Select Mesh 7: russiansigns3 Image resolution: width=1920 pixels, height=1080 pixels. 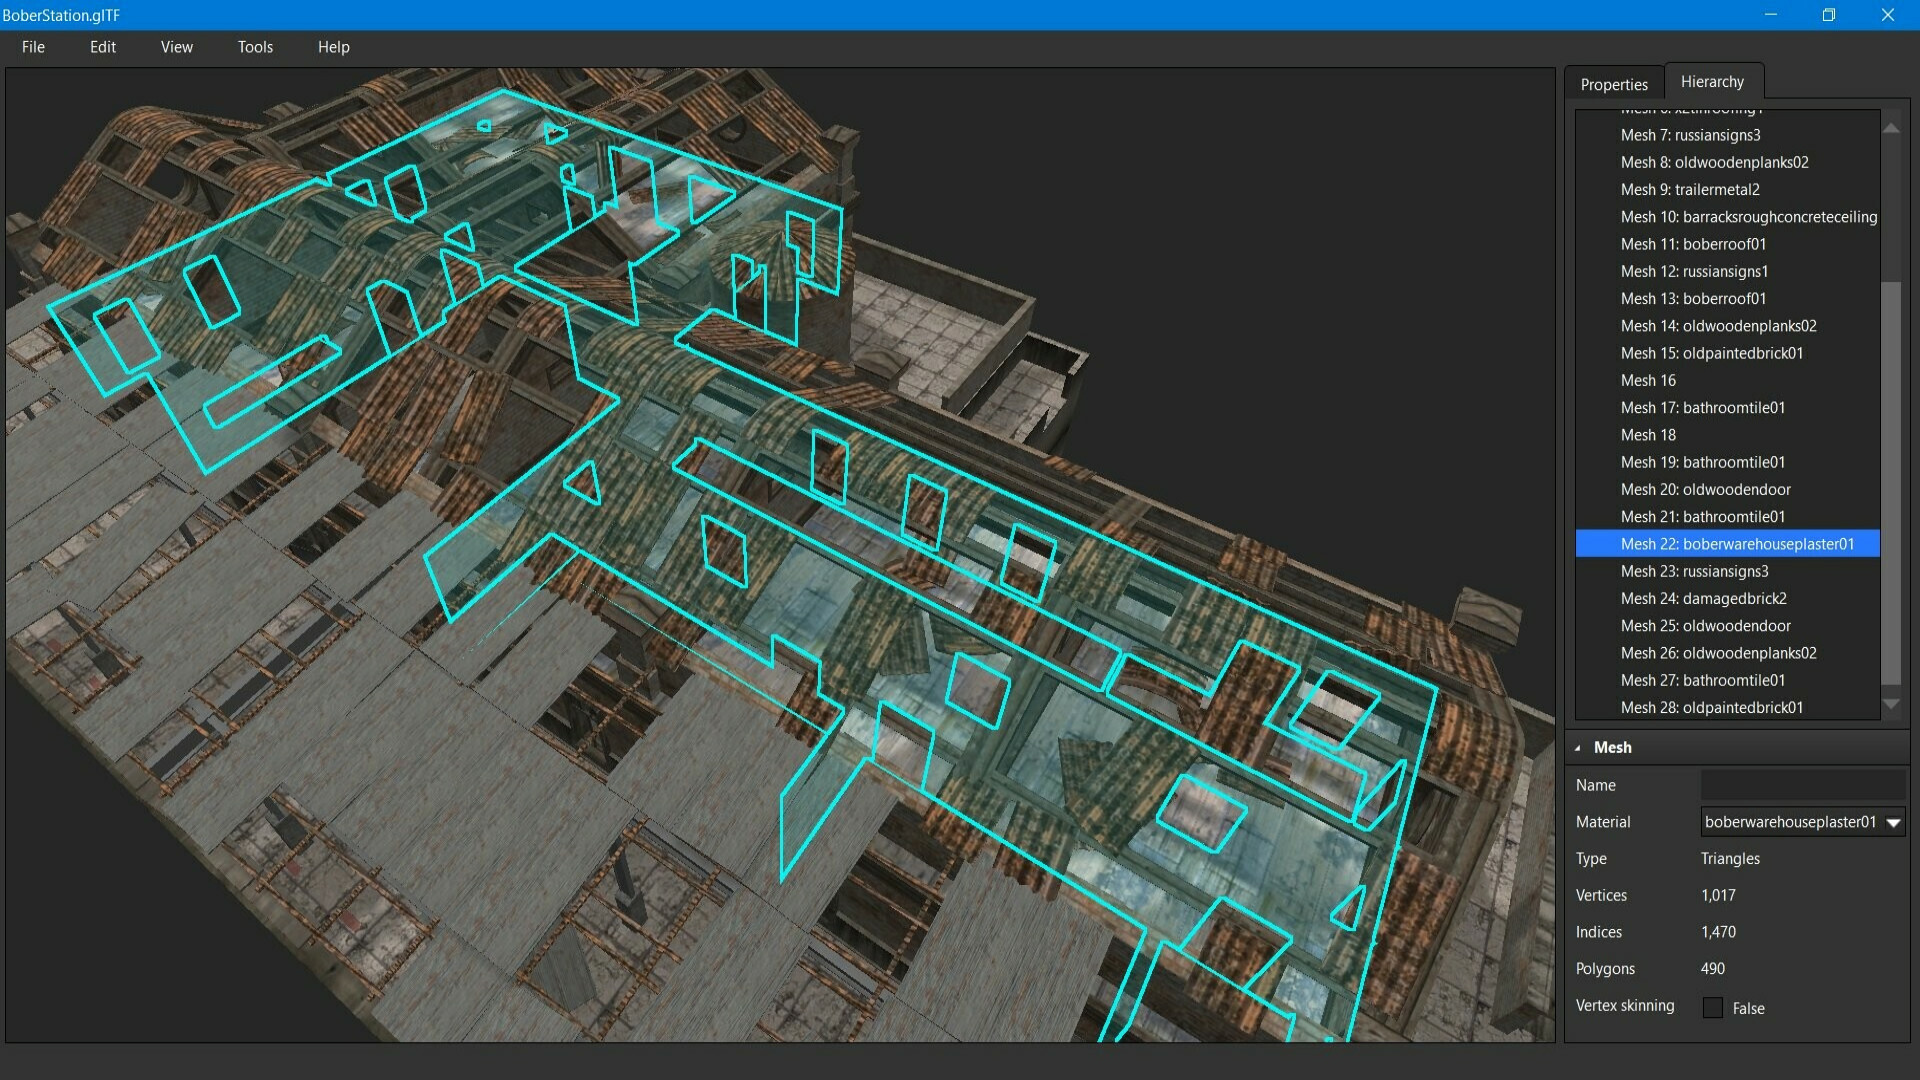pyautogui.click(x=1691, y=135)
